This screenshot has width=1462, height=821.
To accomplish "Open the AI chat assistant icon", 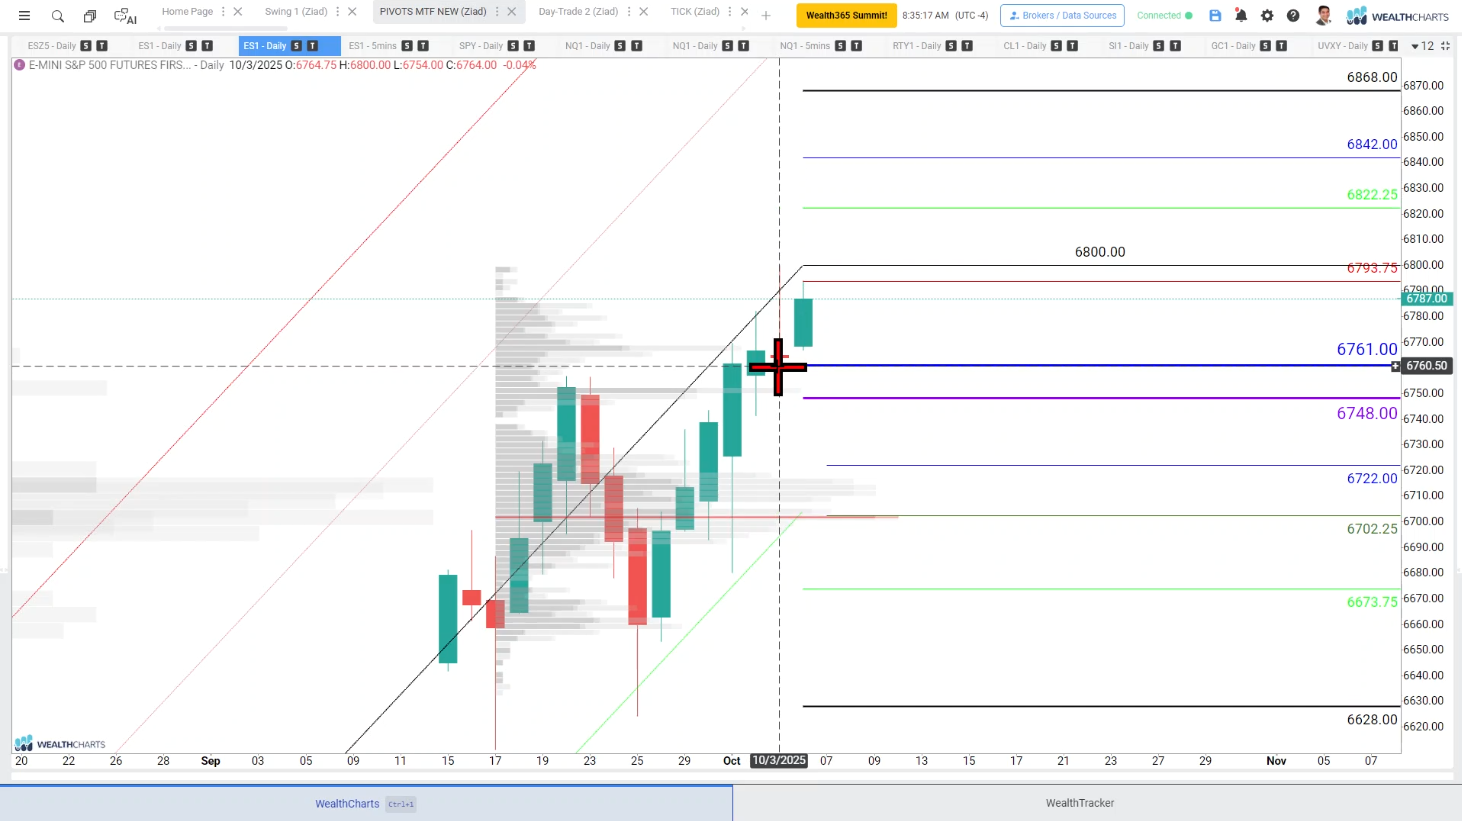I will point(125,16).
